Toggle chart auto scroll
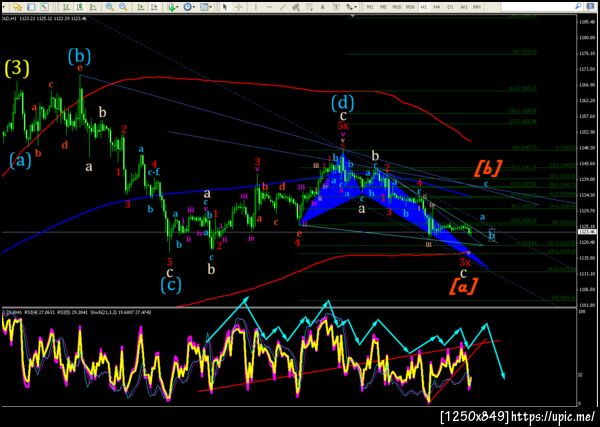 point(140,7)
